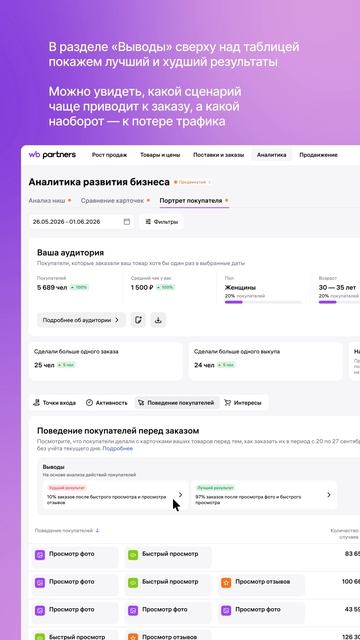The width and height of the screenshot is (360, 640).
Task: Click the Активность clock icon
Action: pos(89,402)
